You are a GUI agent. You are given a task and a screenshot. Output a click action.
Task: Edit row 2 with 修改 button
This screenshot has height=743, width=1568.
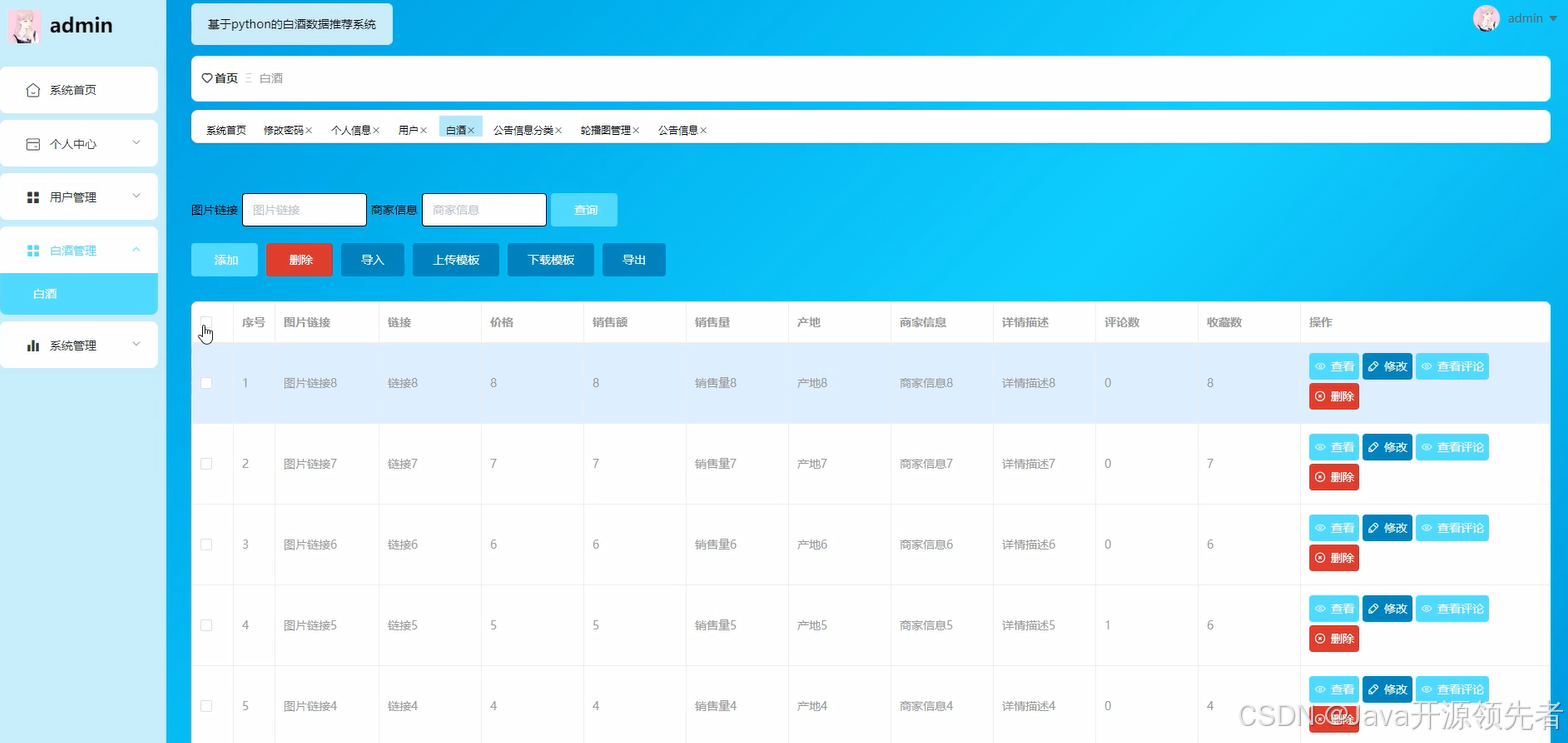click(x=1387, y=447)
